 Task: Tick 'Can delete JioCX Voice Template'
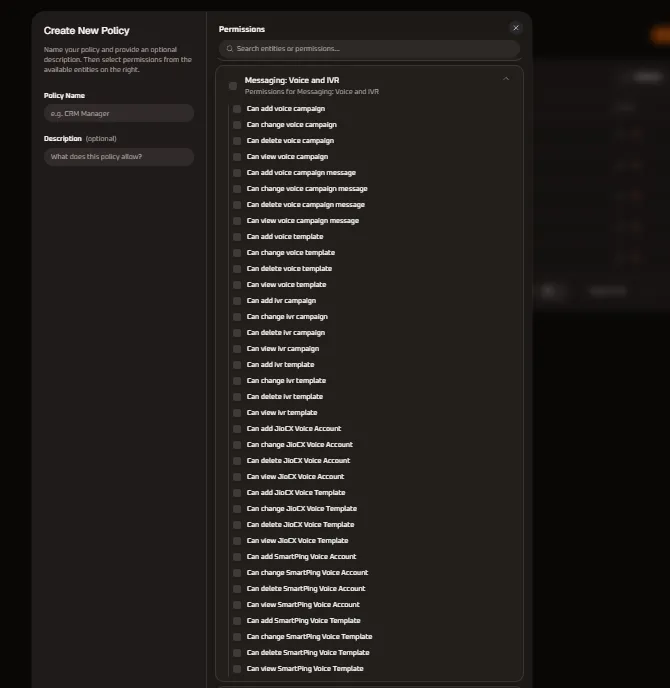tap(237, 525)
